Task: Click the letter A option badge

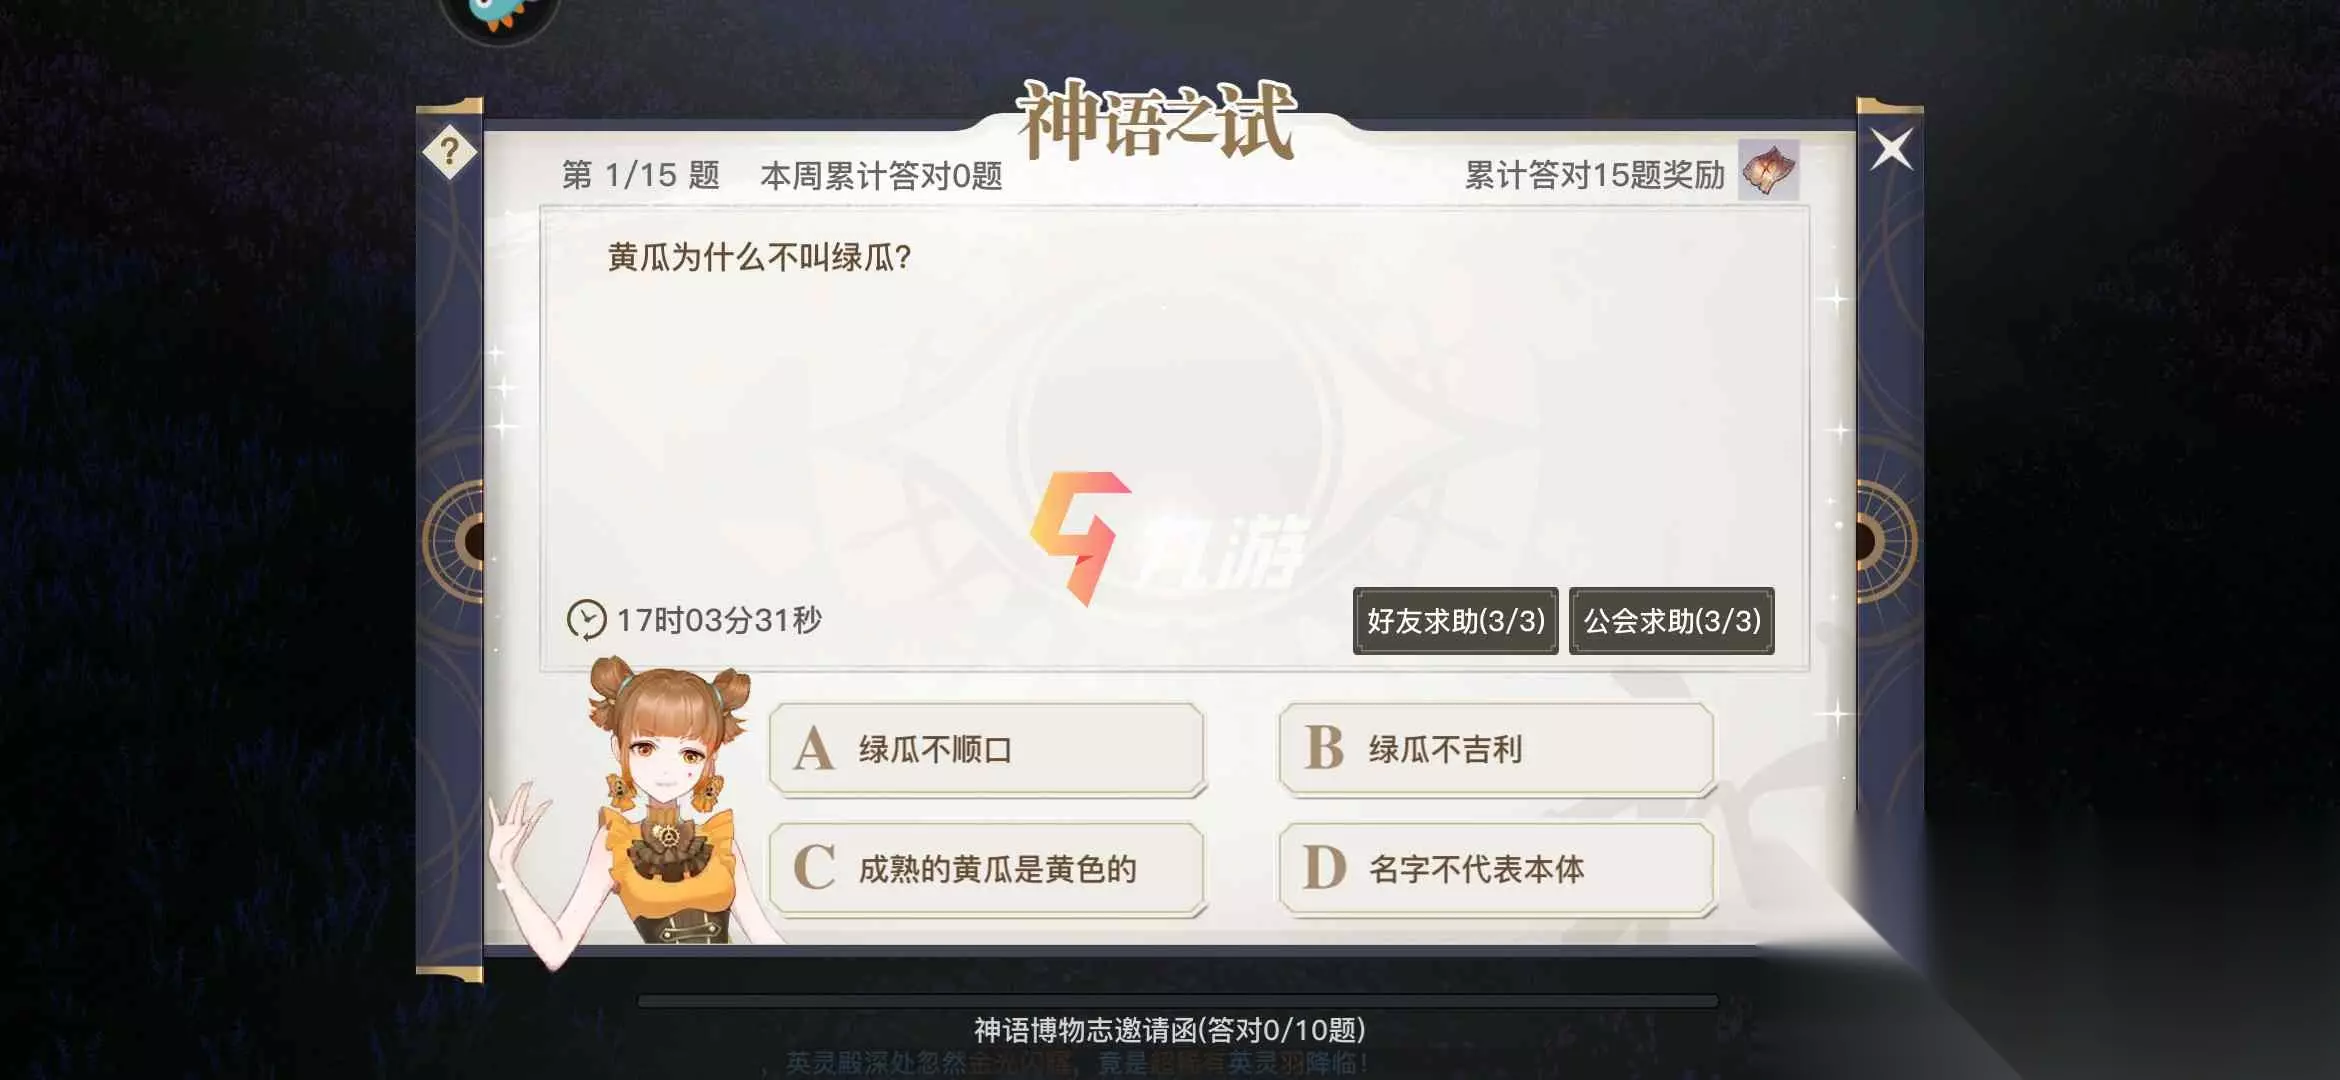Action: click(x=814, y=749)
